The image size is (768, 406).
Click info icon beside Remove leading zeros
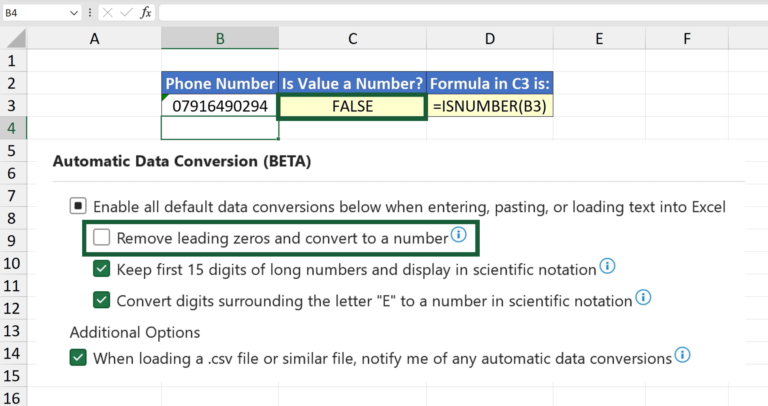[459, 235]
